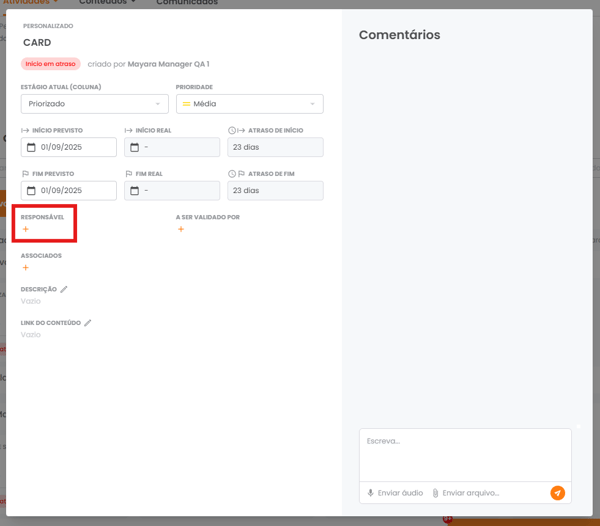Click the Início em atraso status badge
Image resolution: width=600 pixels, height=526 pixels.
pyautogui.click(x=51, y=63)
